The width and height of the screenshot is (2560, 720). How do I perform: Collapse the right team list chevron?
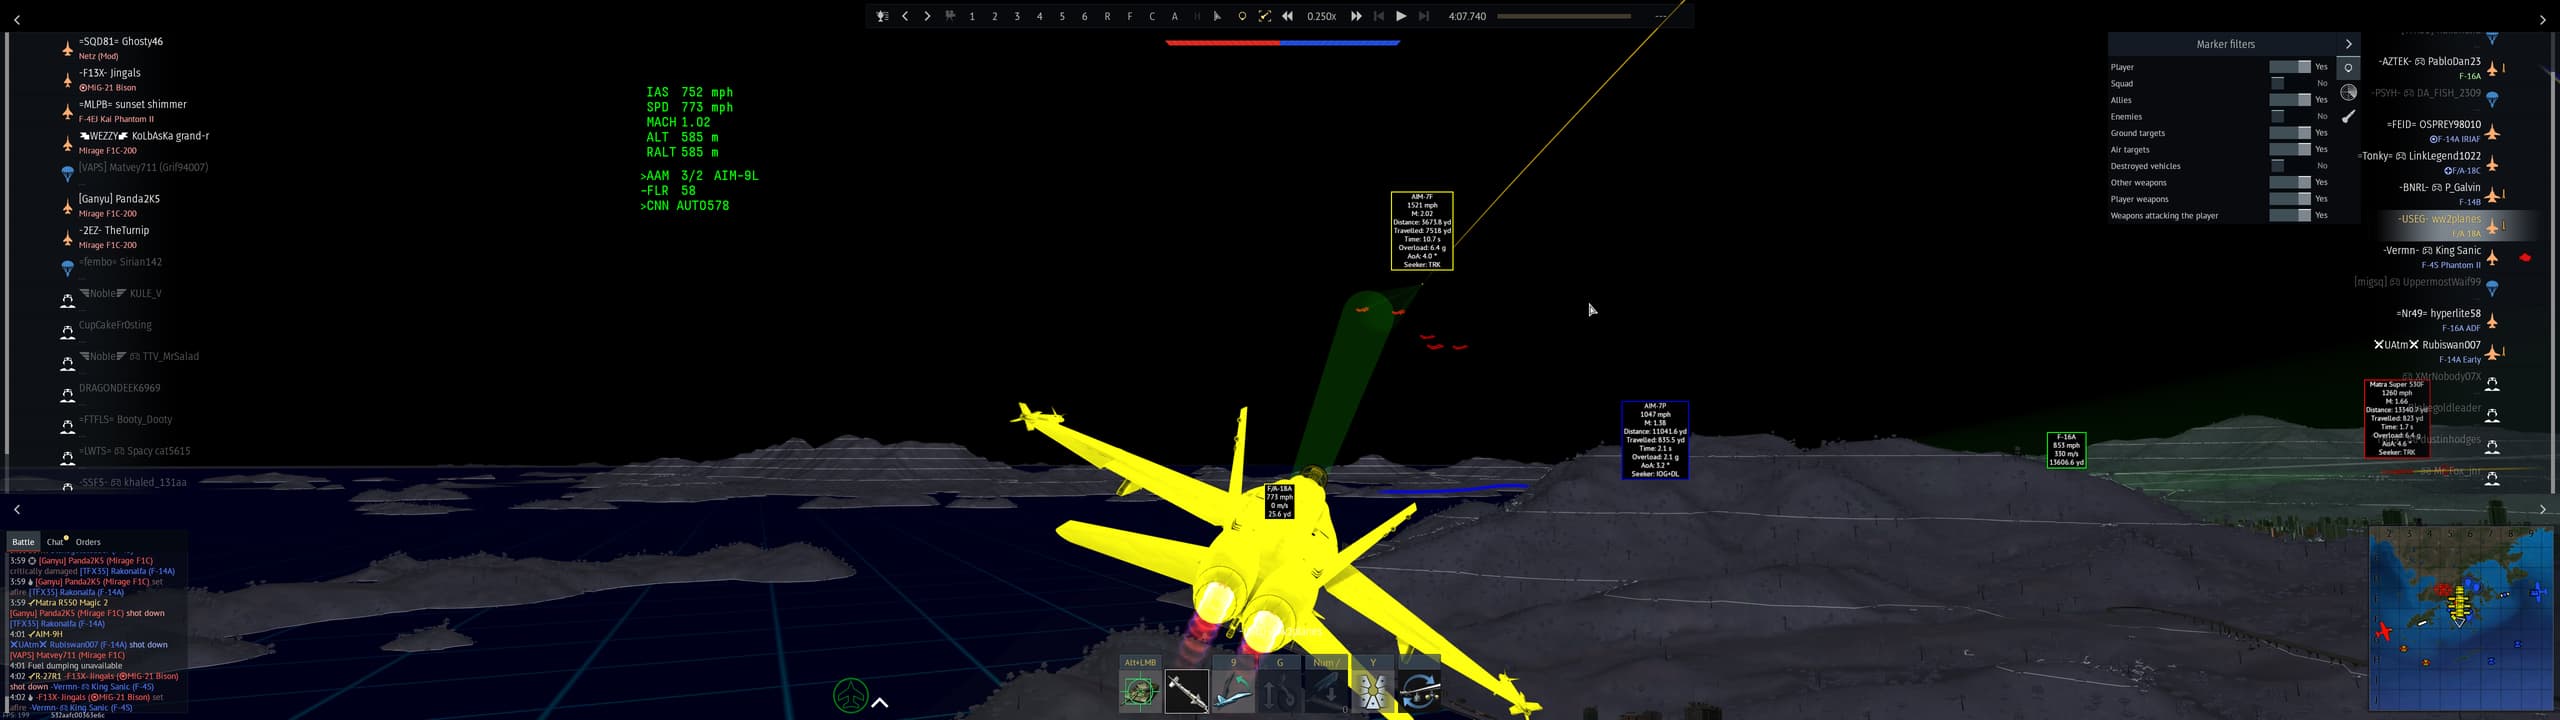click(x=2543, y=20)
